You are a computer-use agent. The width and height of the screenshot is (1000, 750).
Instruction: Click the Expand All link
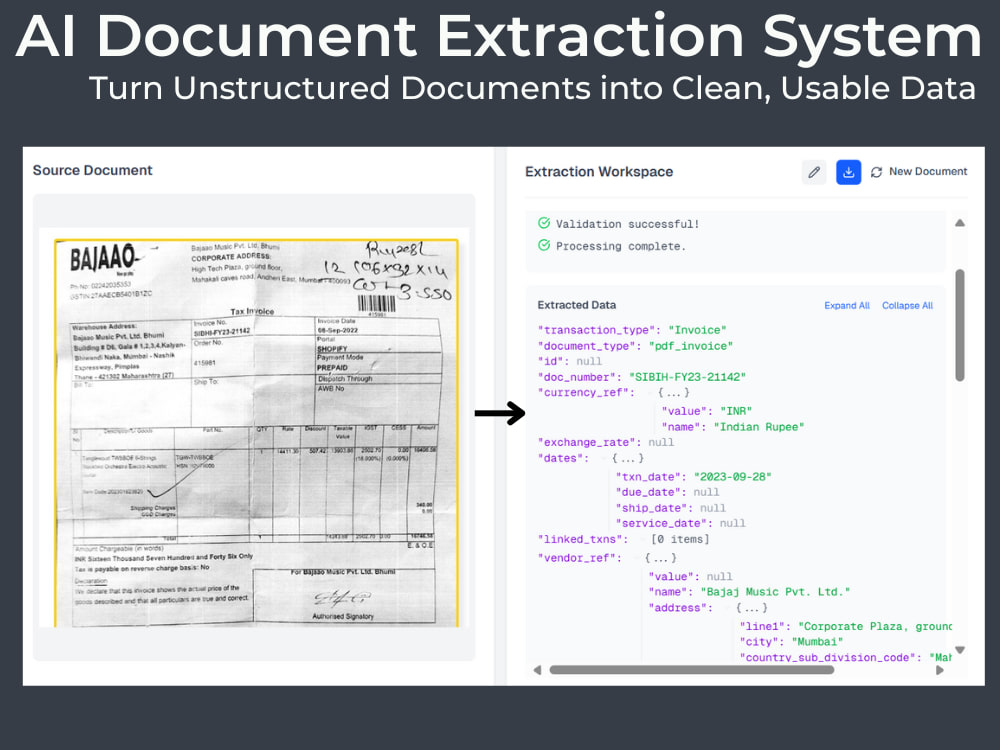point(846,305)
